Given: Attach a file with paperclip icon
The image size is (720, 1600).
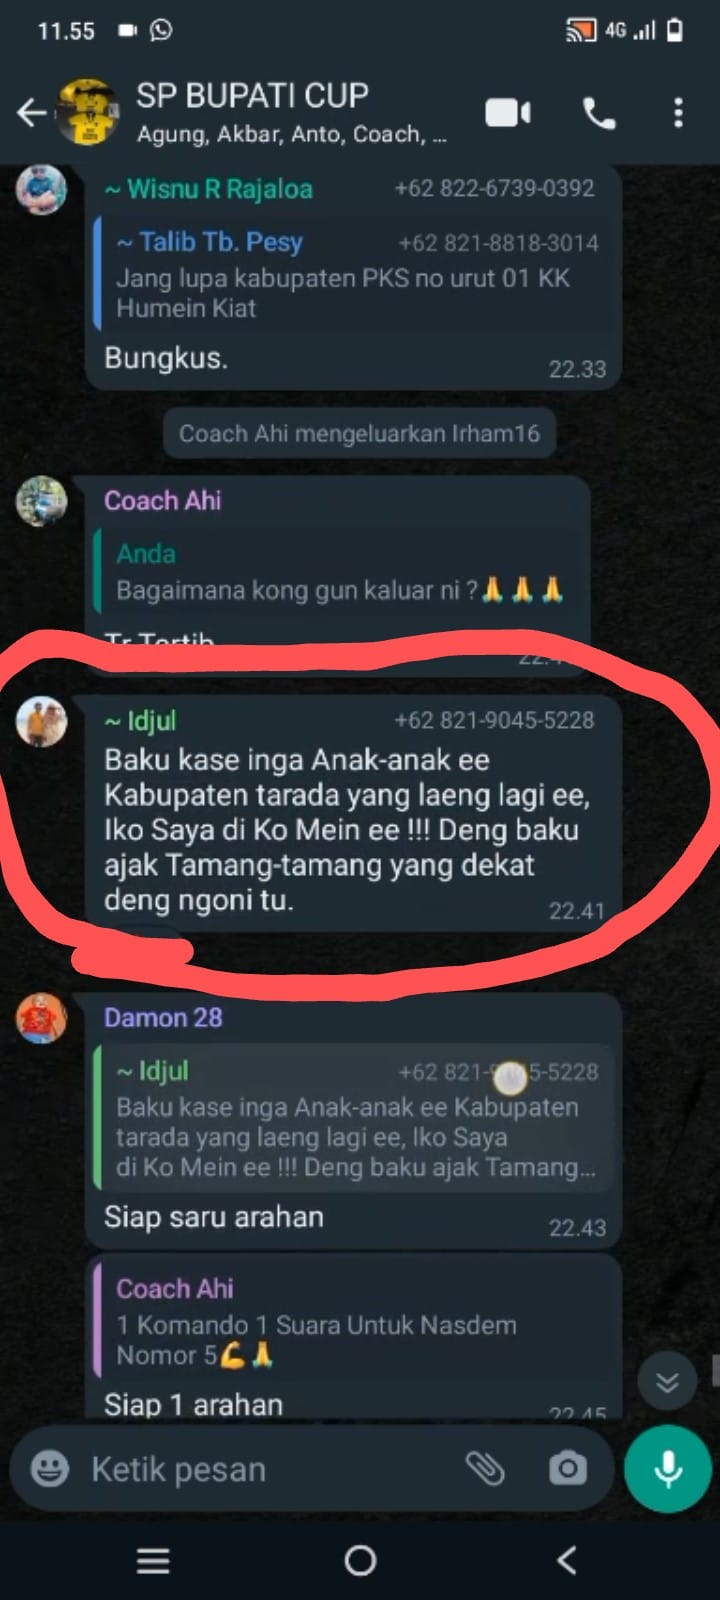Looking at the screenshot, I should point(486,1468).
